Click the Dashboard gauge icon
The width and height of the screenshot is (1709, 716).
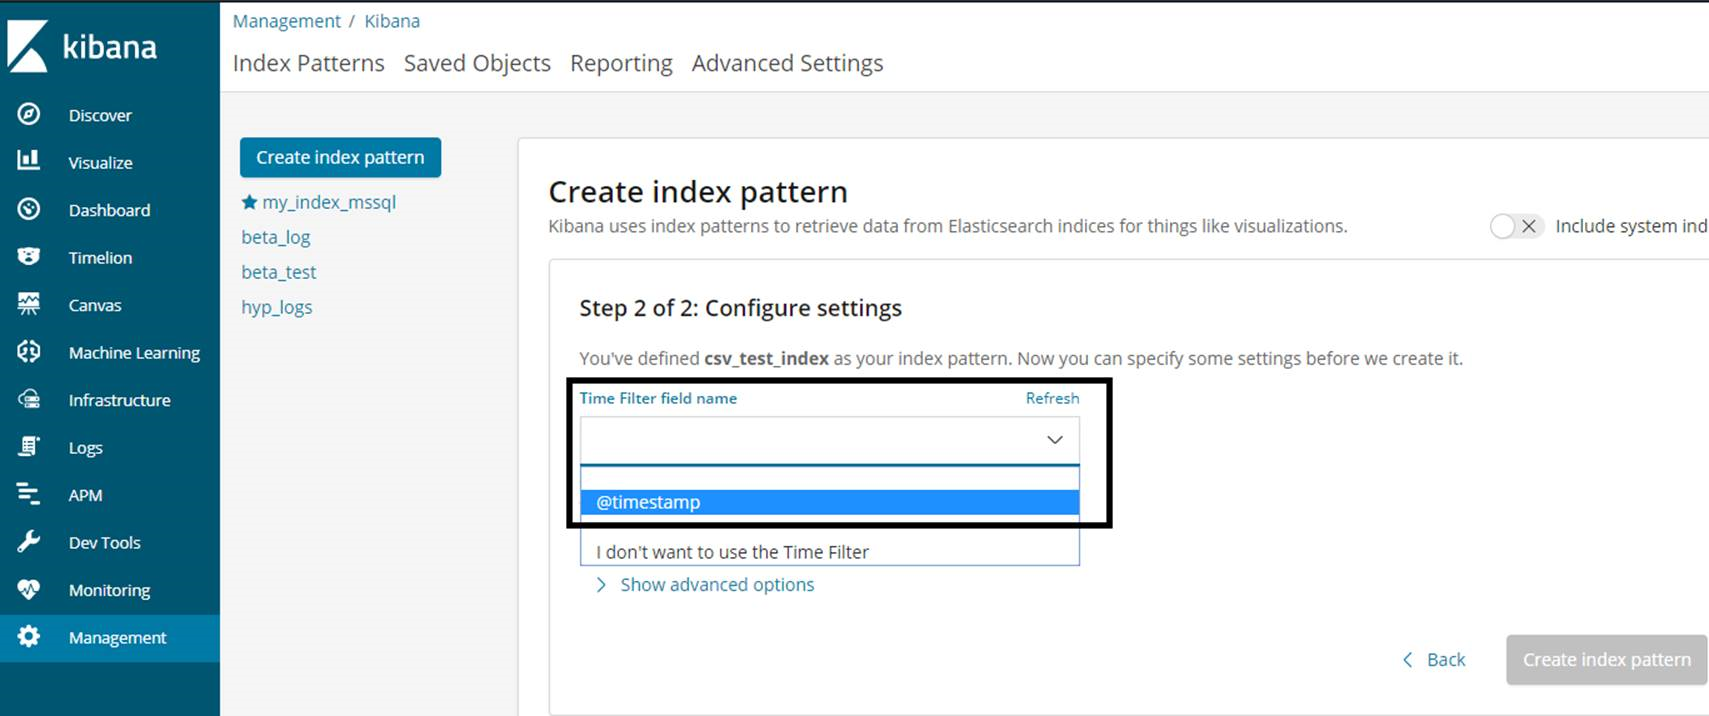coord(29,209)
